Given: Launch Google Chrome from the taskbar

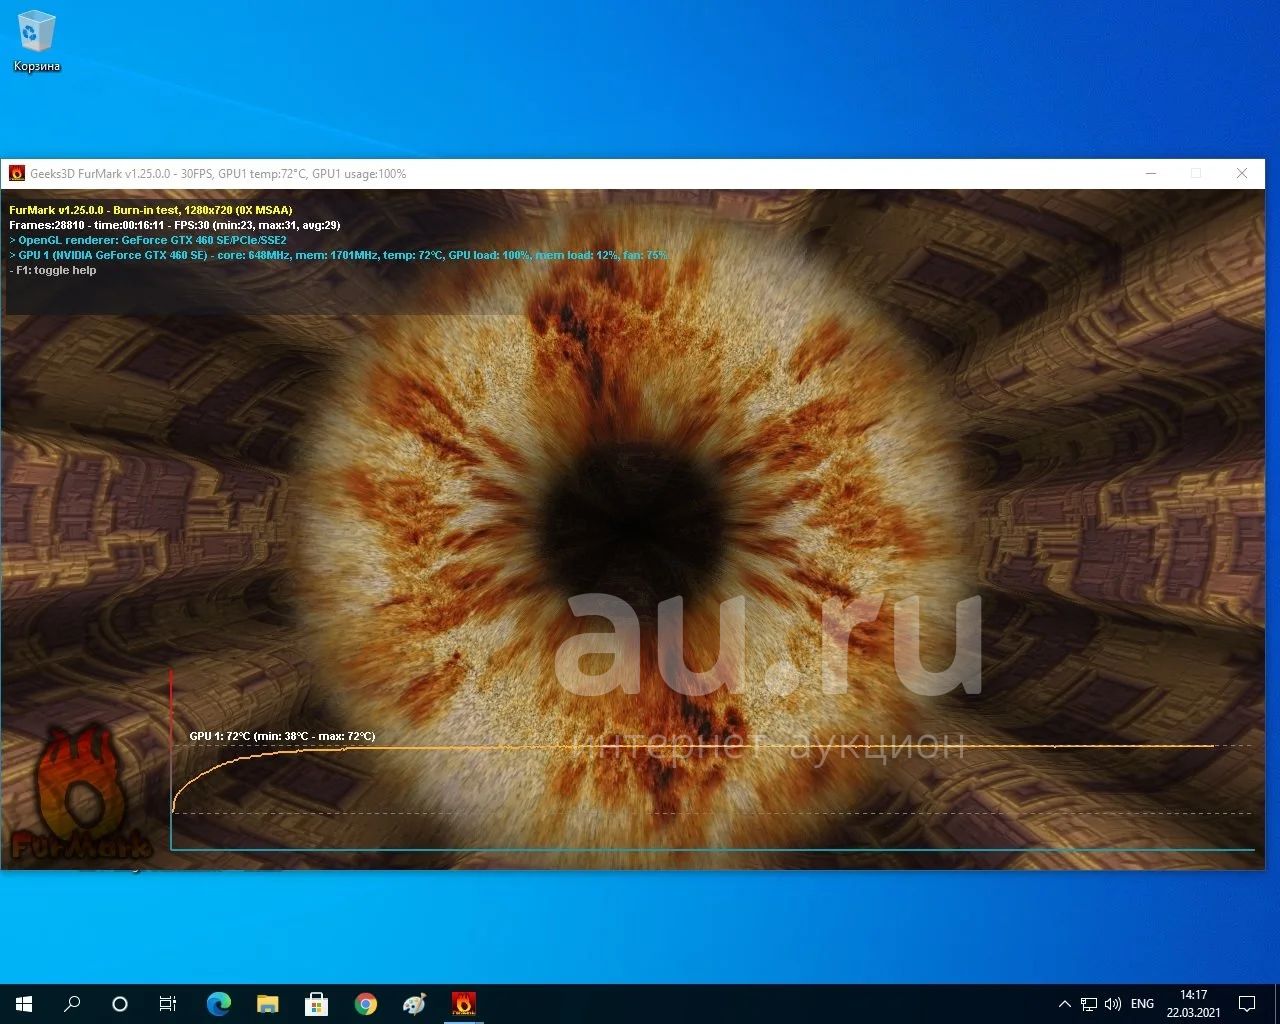Looking at the screenshot, I should tap(365, 1003).
